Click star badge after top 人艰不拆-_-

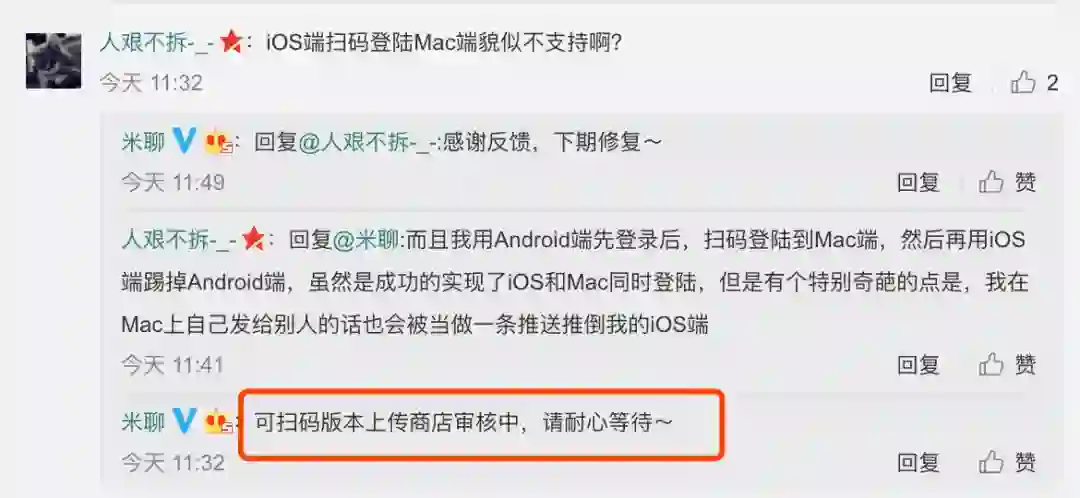tap(231, 44)
